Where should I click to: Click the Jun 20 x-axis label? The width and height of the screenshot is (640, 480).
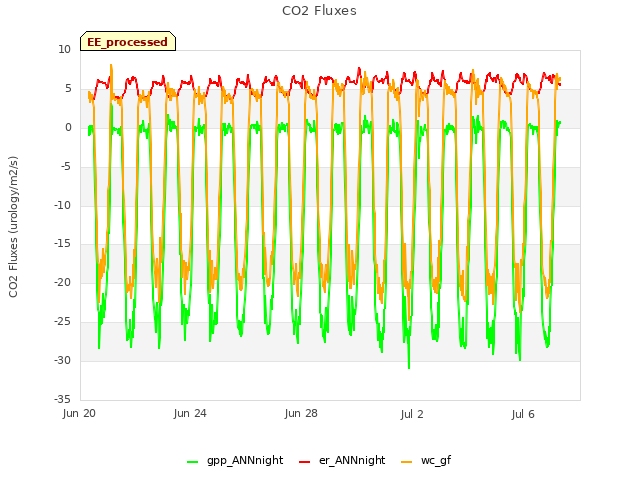(79, 413)
